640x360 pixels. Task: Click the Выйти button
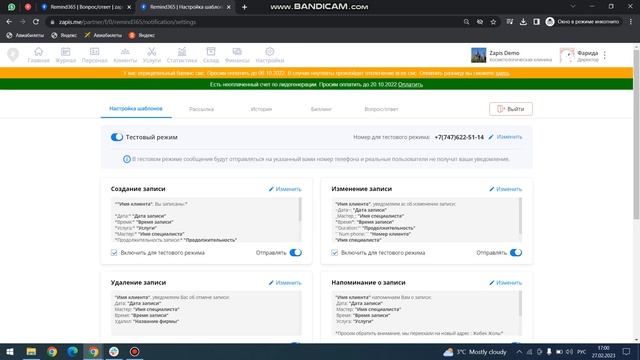pyautogui.click(x=511, y=109)
